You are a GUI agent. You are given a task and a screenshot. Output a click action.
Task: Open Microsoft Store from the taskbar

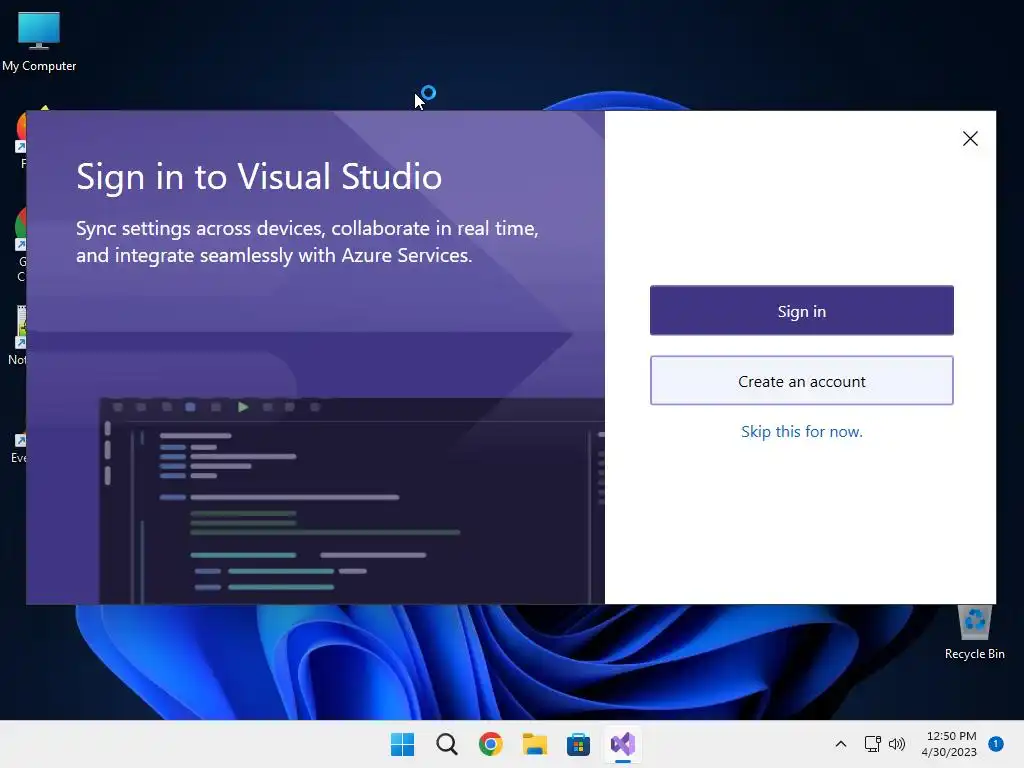point(578,744)
